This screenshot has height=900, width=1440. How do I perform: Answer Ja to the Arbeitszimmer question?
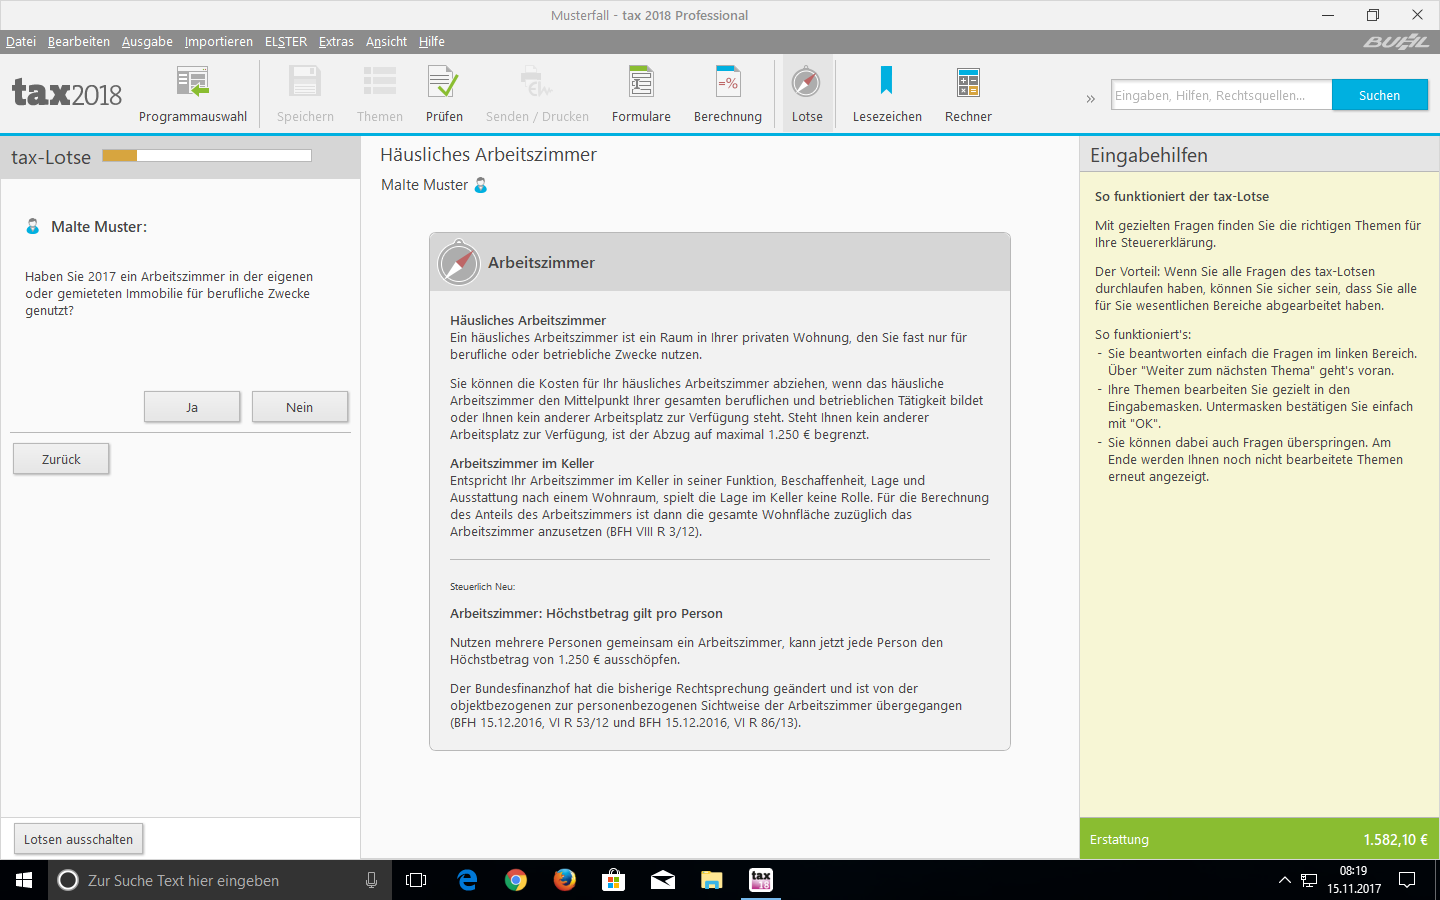(x=192, y=407)
